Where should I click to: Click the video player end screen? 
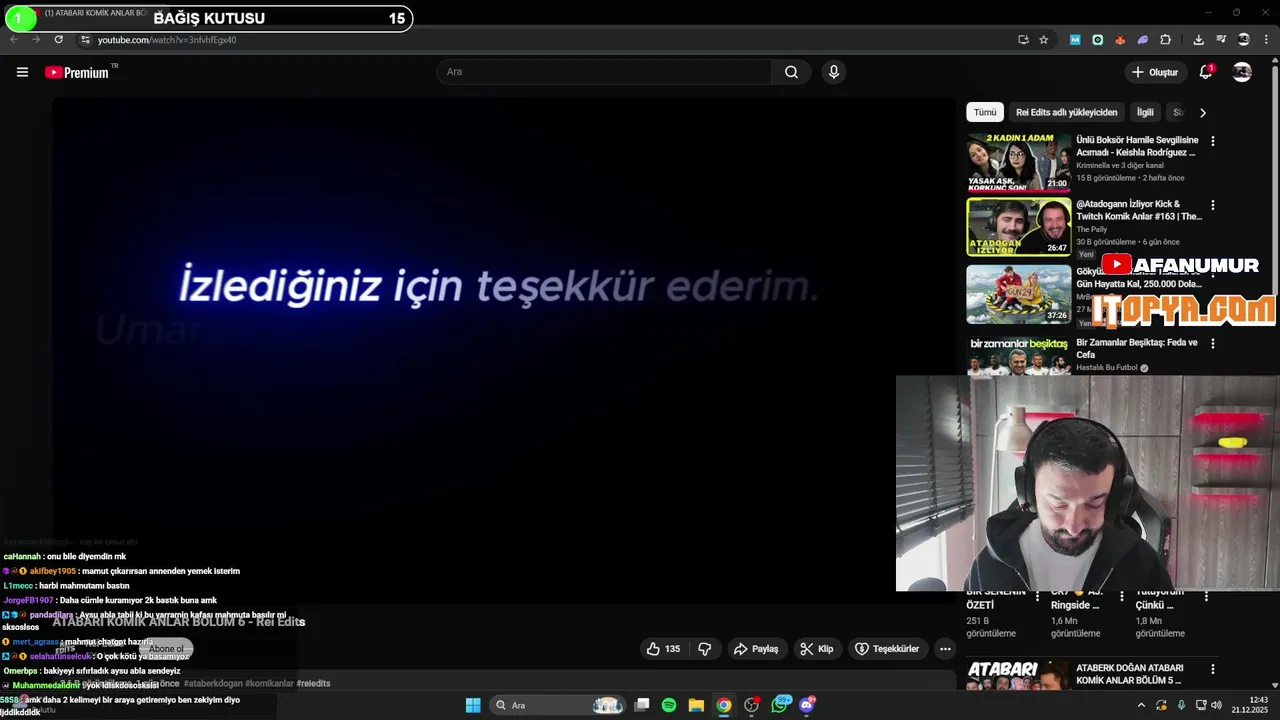coord(504,350)
